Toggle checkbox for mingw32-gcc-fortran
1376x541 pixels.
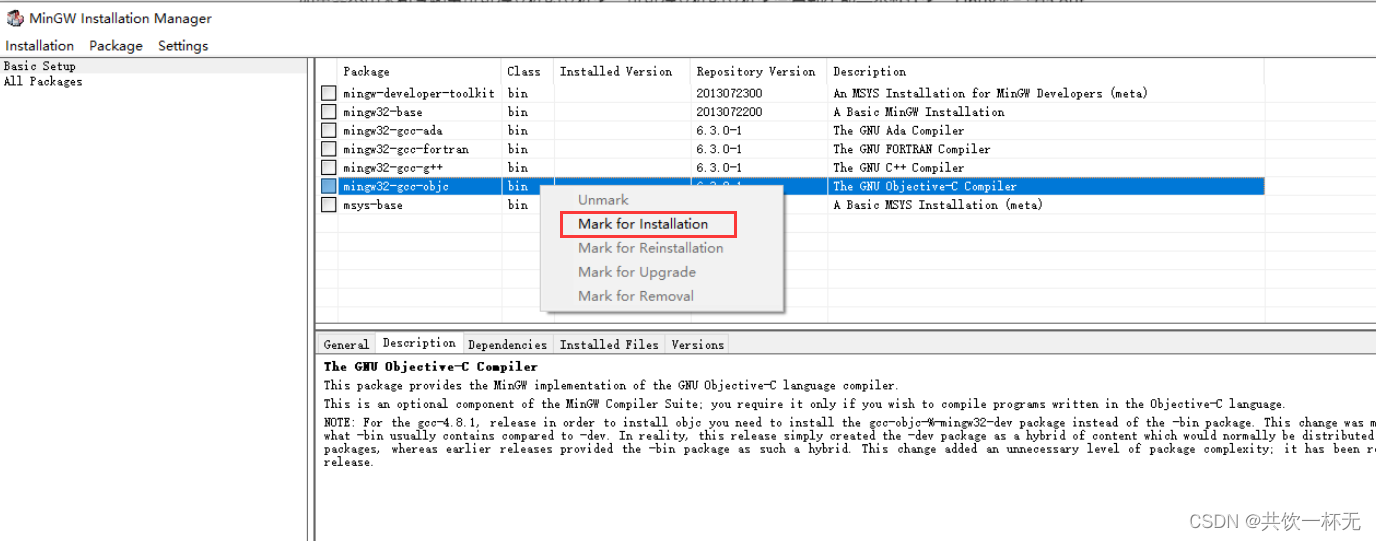point(328,149)
